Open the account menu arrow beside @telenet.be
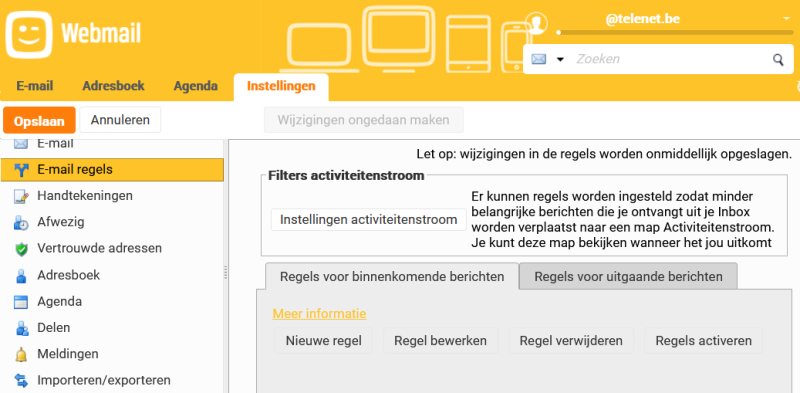The image size is (800, 393). [786, 19]
